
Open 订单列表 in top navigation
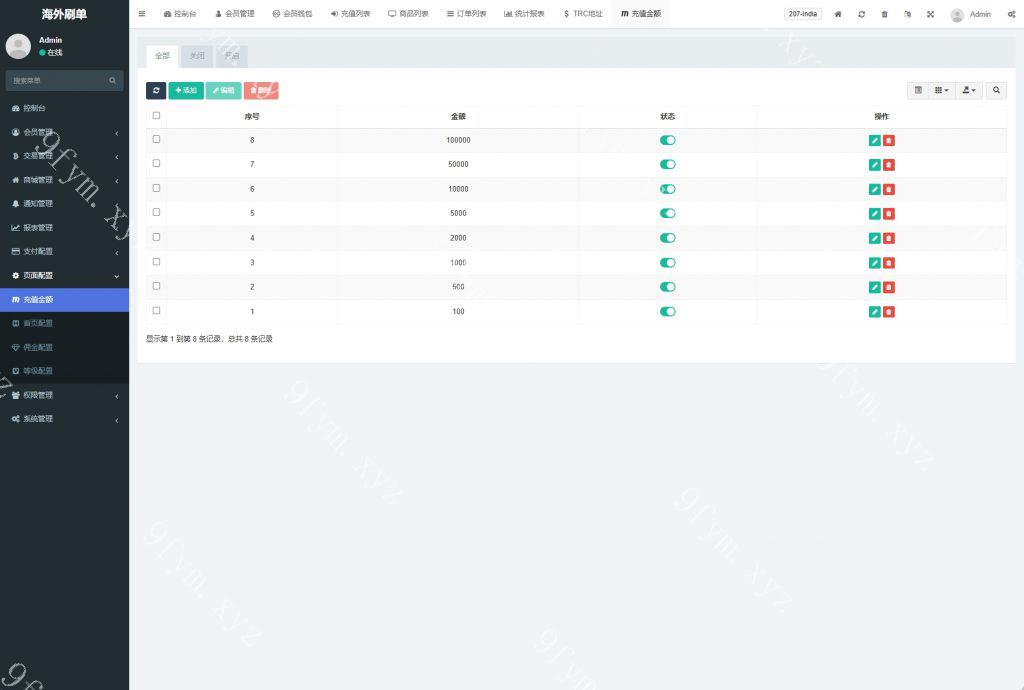tap(466, 14)
